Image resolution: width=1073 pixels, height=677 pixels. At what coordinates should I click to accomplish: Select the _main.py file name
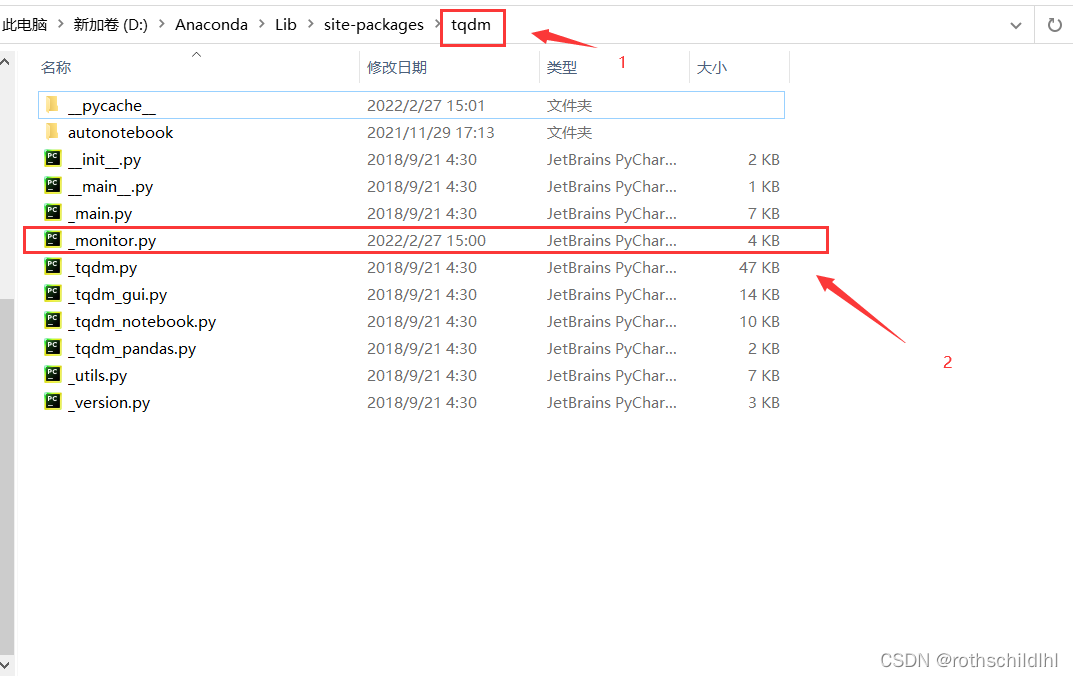pyautogui.click(x=100, y=214)
